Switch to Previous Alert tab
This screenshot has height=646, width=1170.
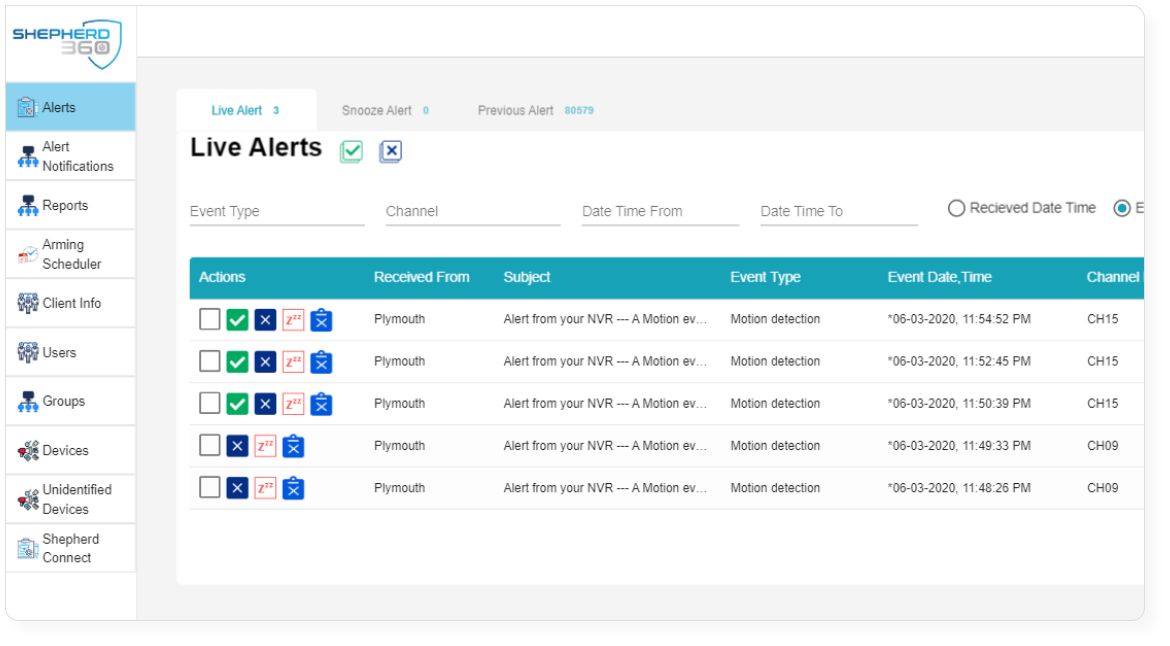(535, 110)
